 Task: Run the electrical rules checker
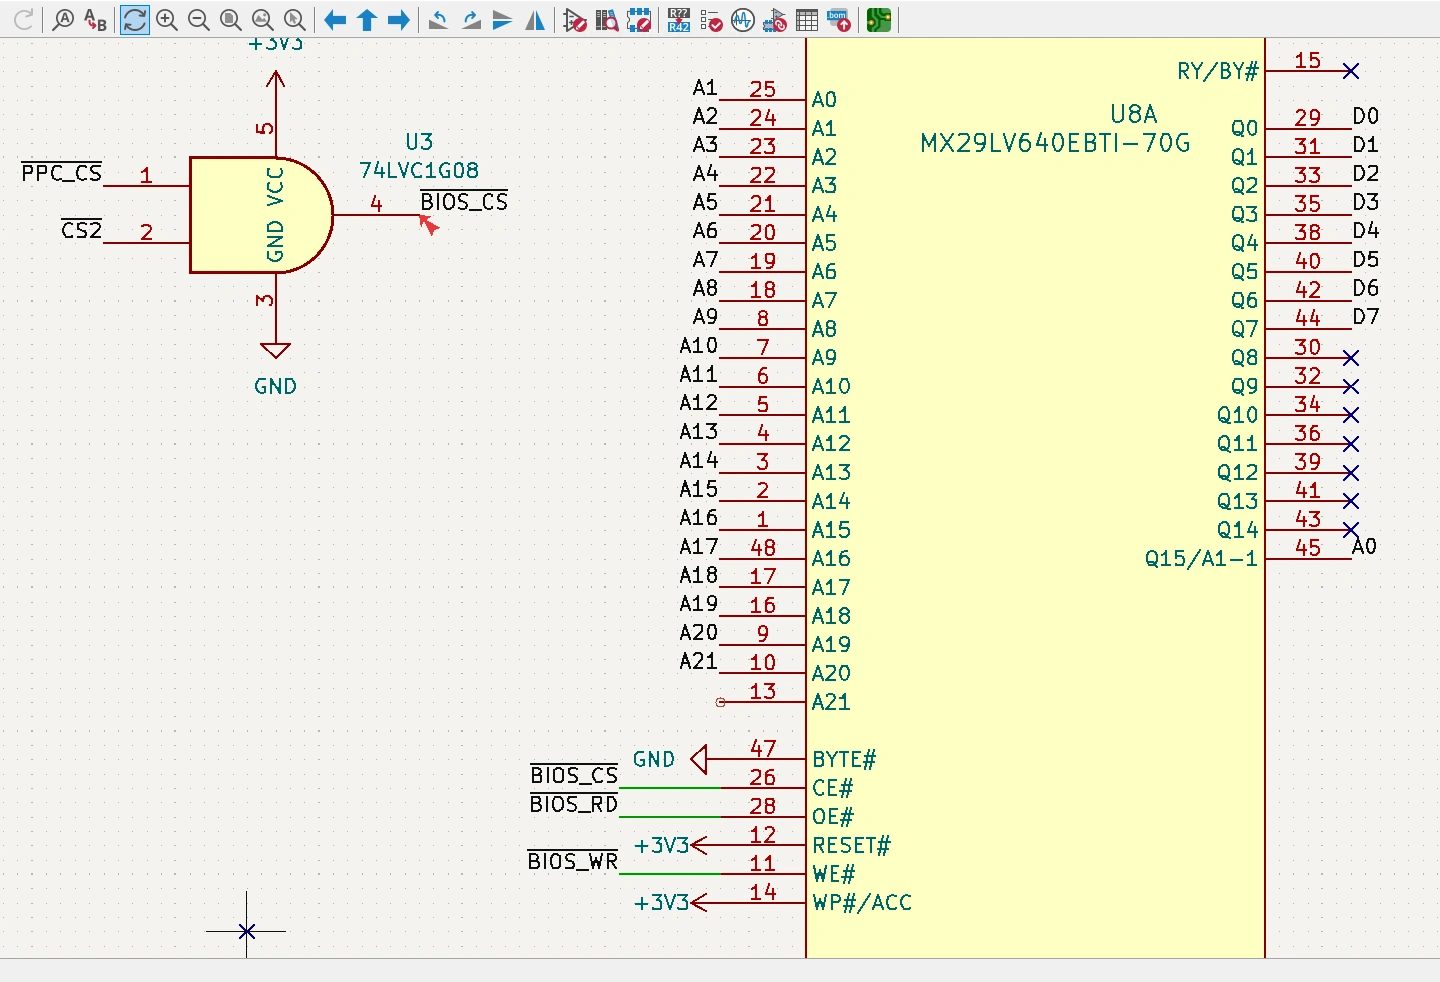click(x=711, y=20)
